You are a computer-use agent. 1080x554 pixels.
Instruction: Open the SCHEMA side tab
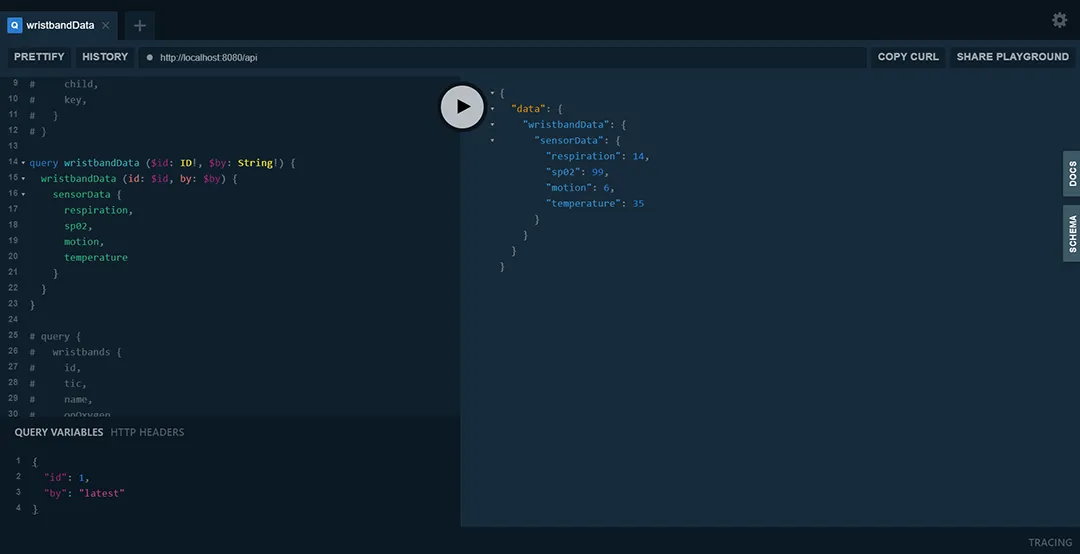pyautogui.click(x=1072, y=234)
